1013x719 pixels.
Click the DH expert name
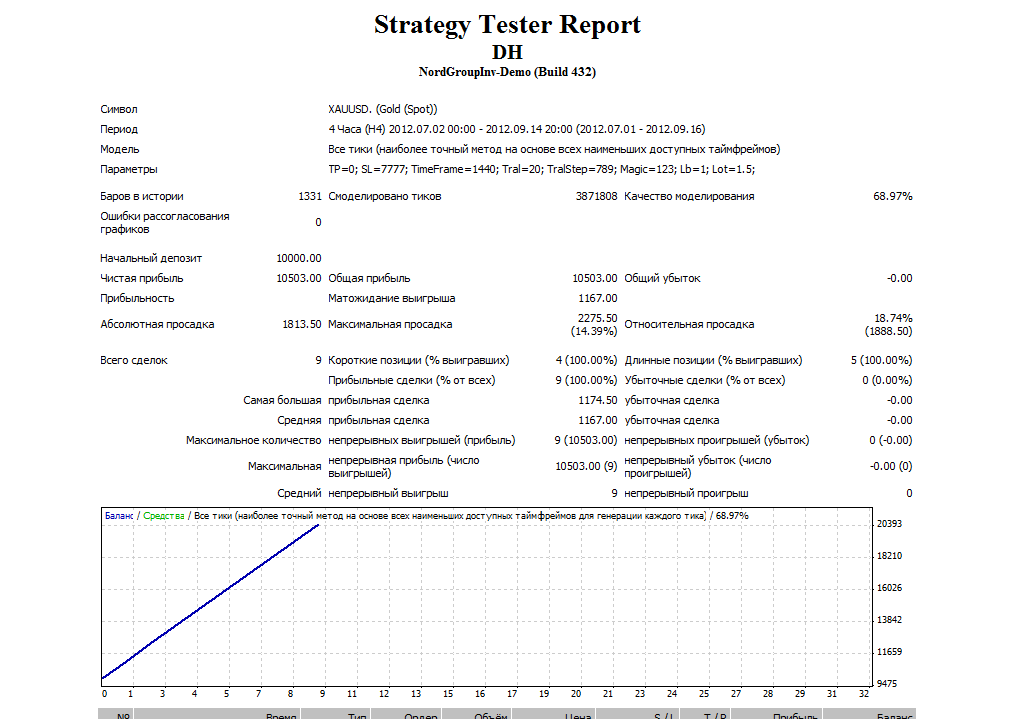pos(507,52)
